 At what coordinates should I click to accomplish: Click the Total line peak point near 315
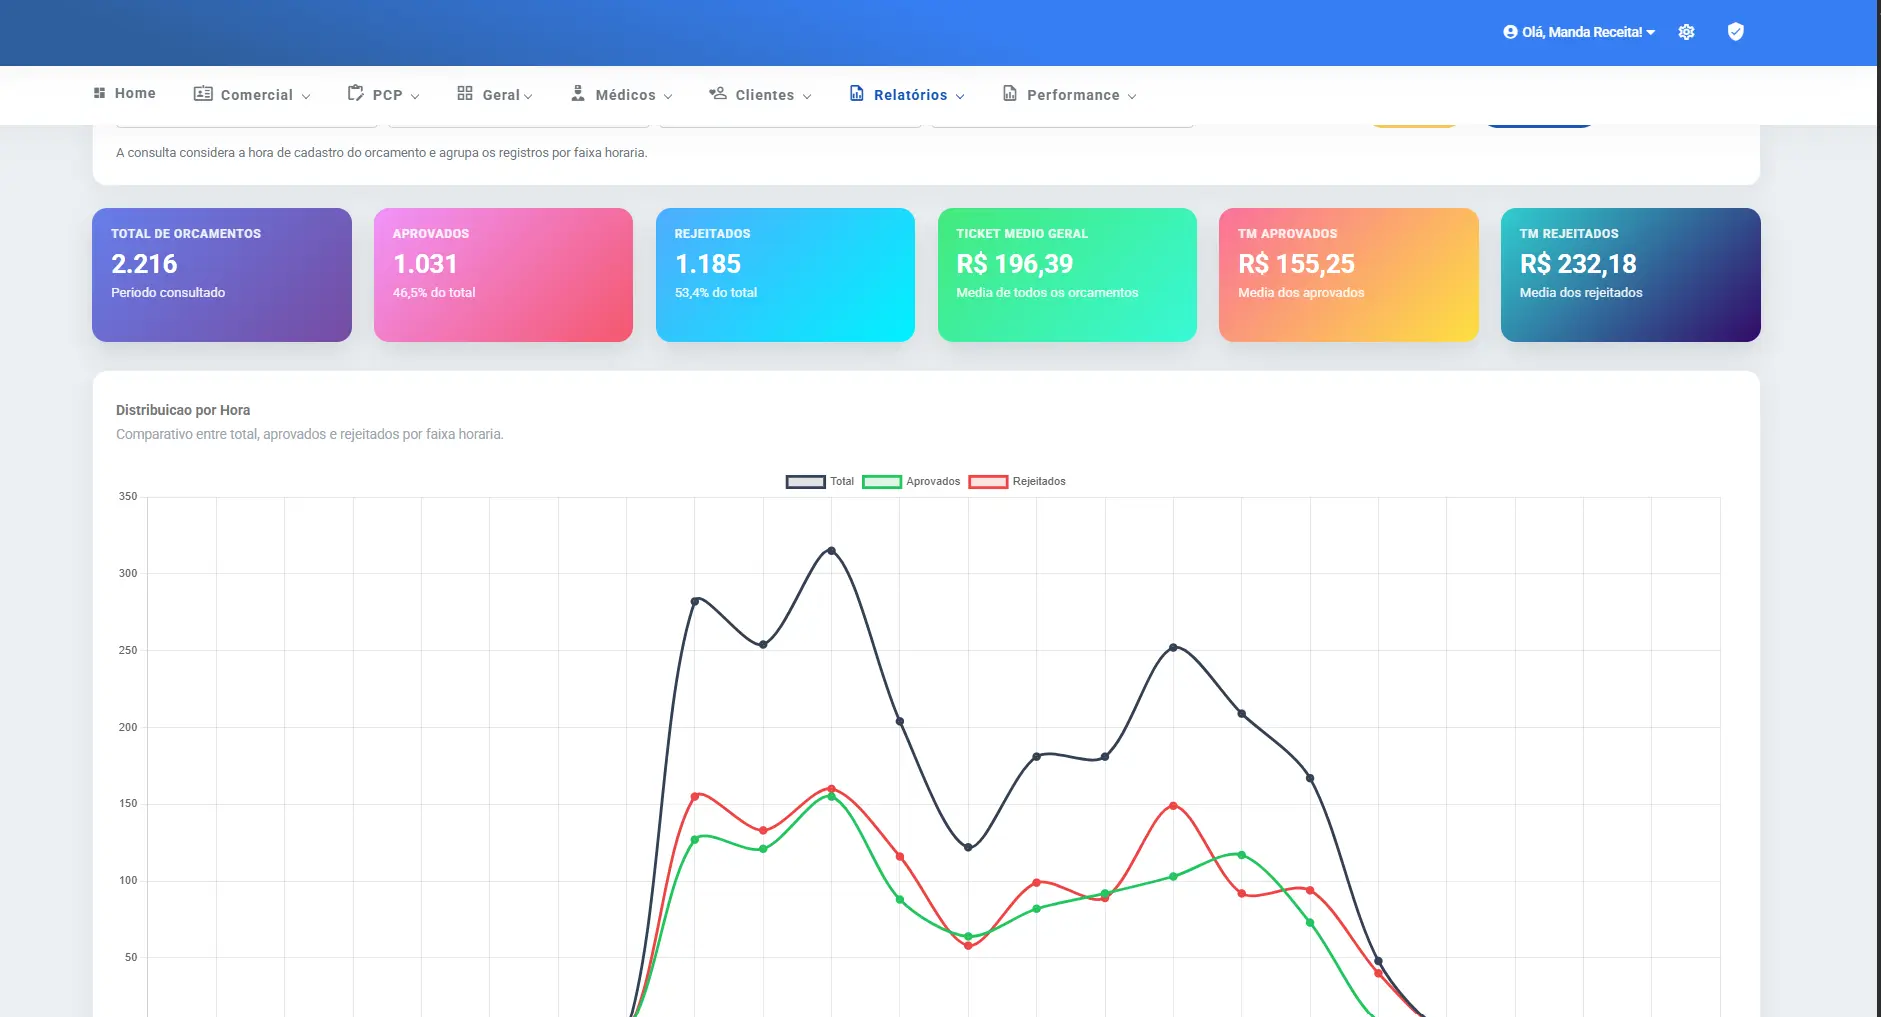coord(831,551)
